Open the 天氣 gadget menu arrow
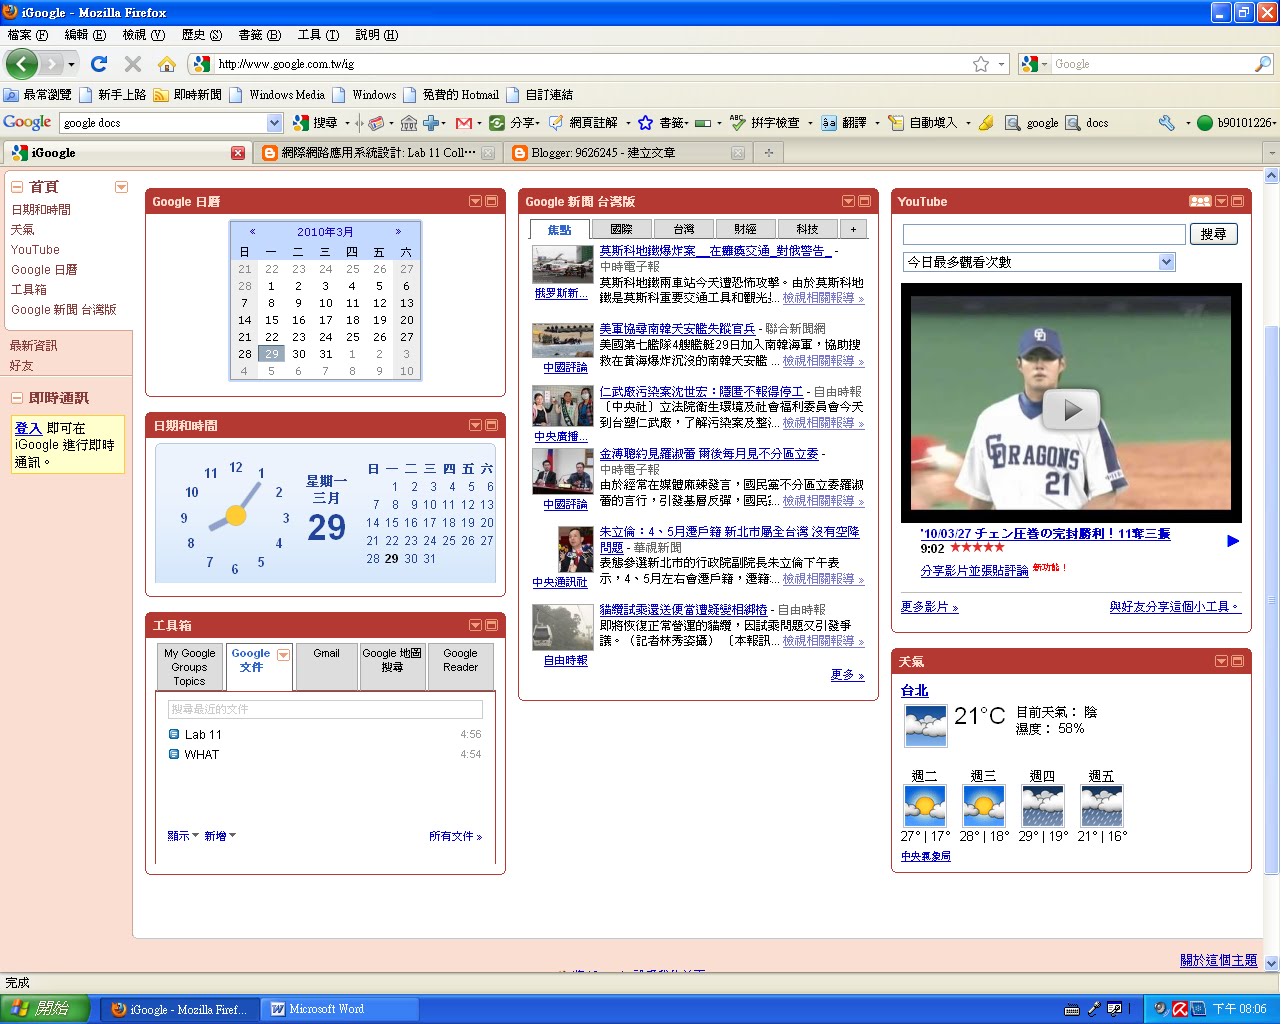Screen dimensions: 1282x1024 point(1221,661)
